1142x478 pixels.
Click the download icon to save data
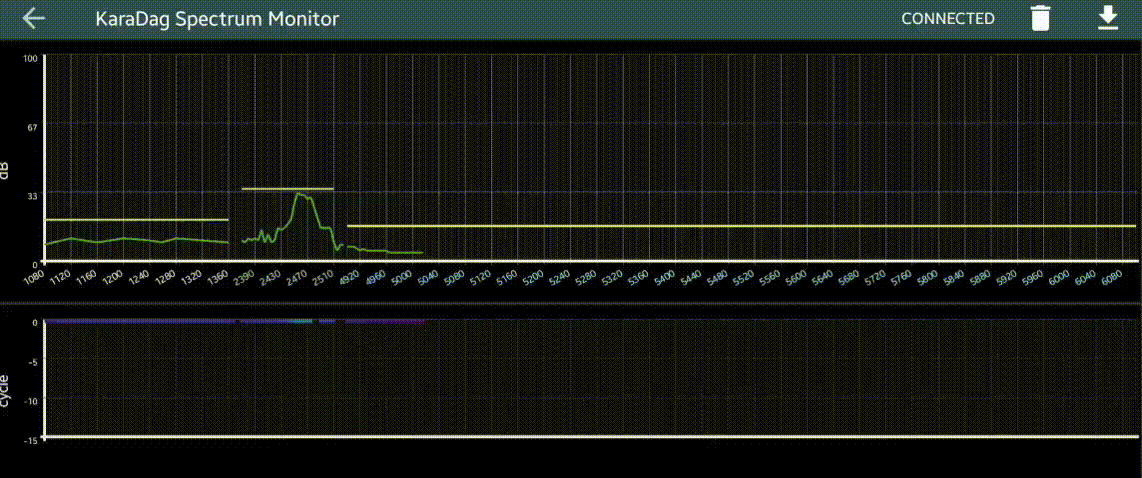[x=1108, y=18]
